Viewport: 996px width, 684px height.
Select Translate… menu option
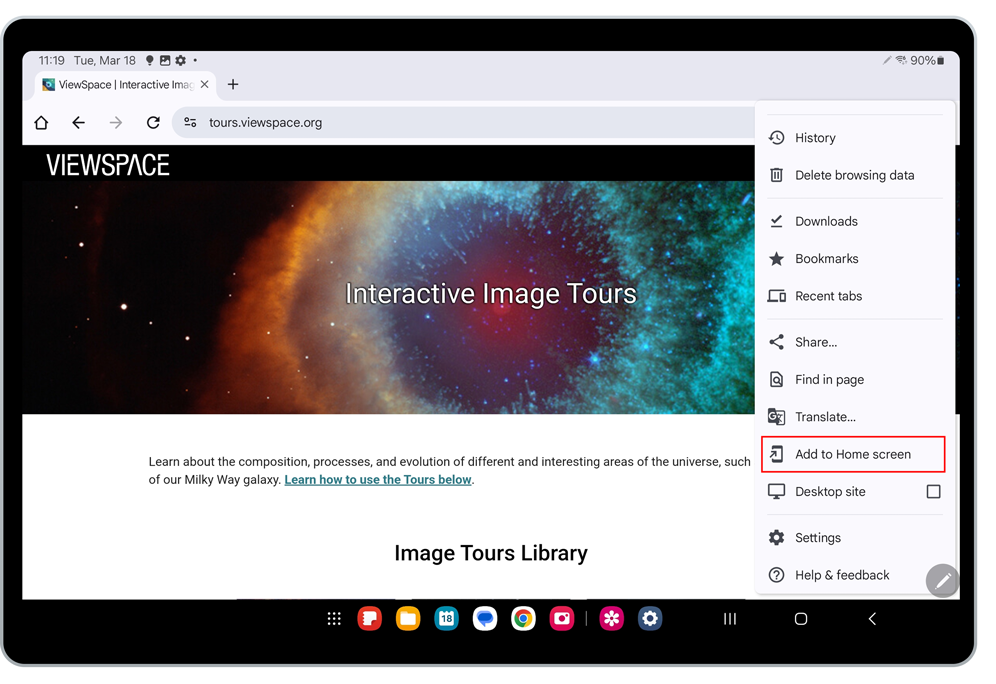pos(855,417)
